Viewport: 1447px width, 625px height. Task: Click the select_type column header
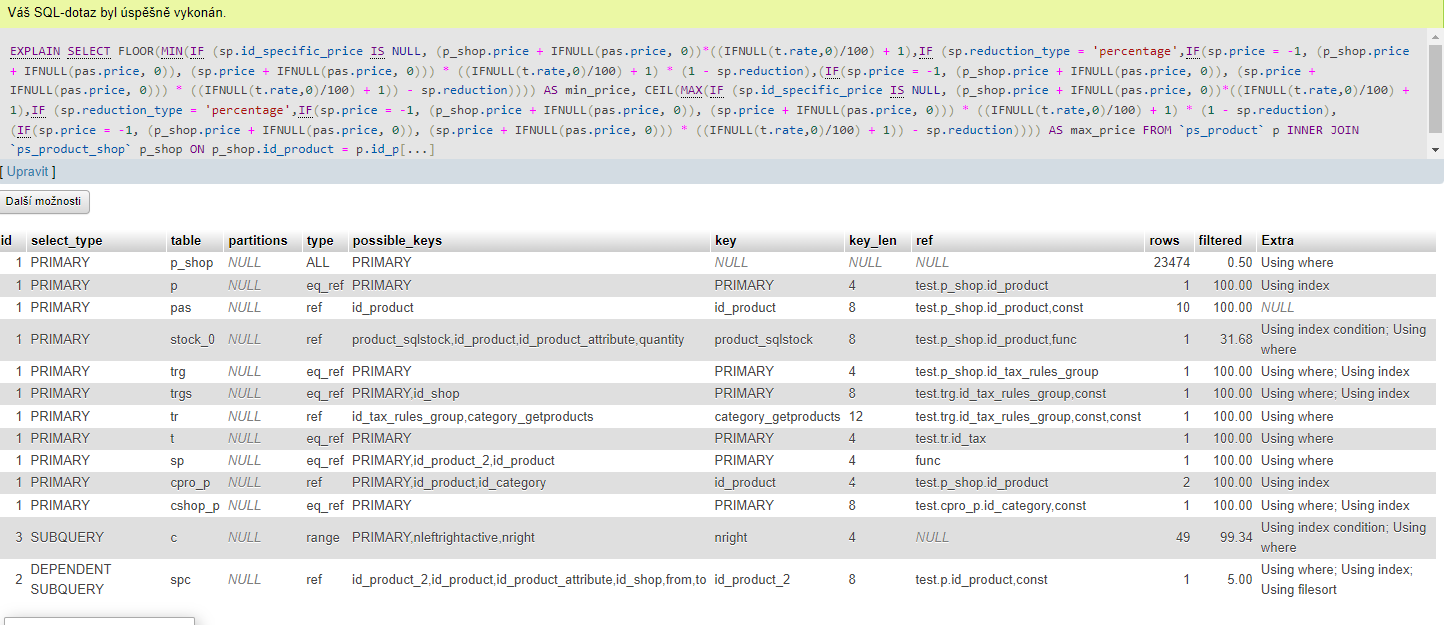(66, 240)
